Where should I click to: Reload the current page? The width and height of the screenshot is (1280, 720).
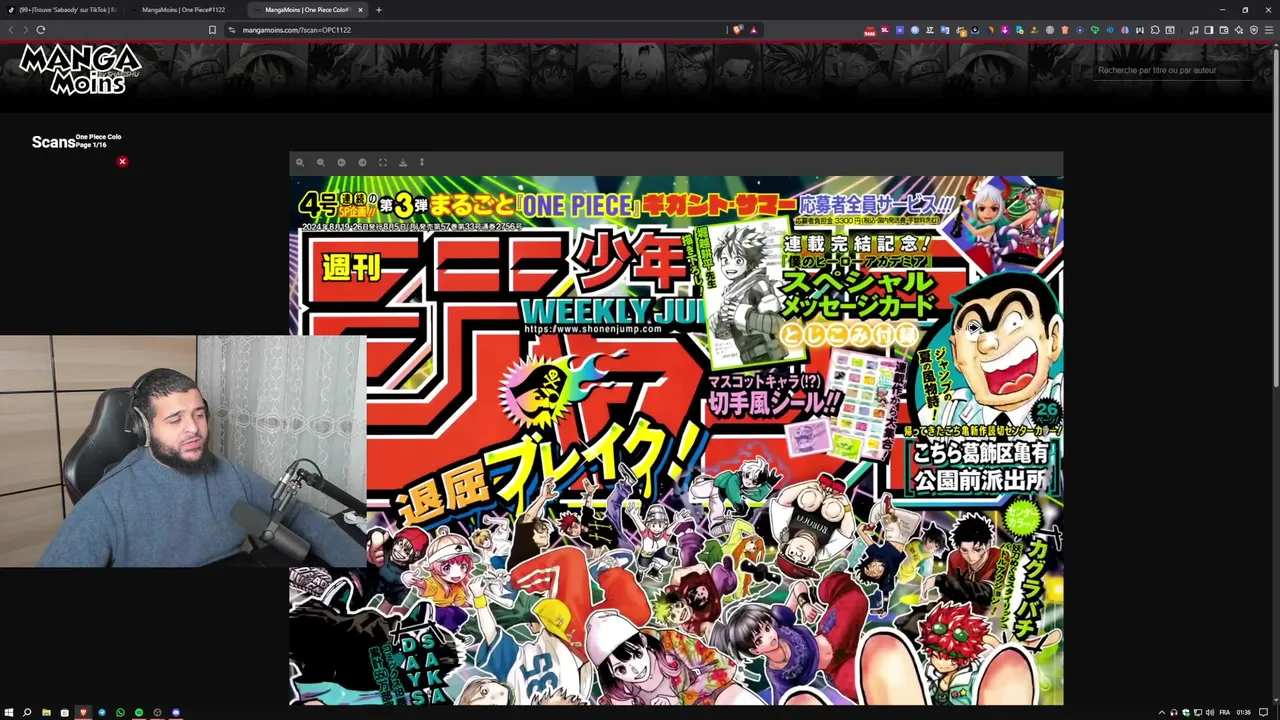[x=41, y=30]
